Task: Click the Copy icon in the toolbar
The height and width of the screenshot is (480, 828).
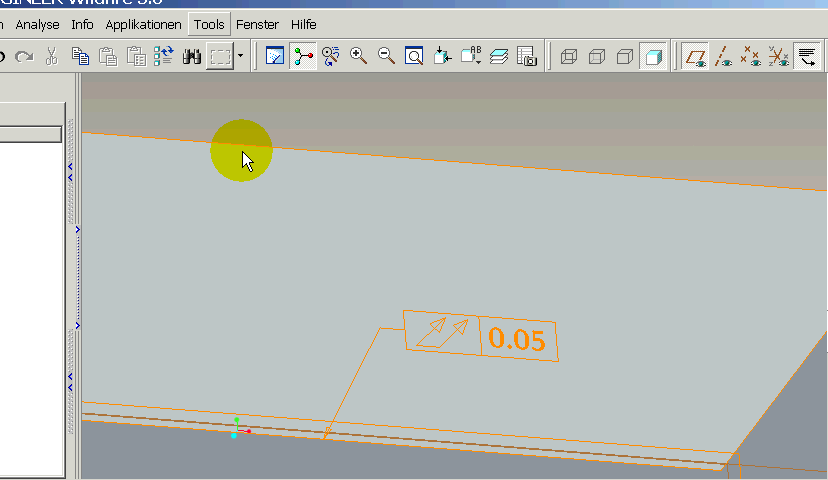Action: pyautogui.click(x=80, y=57)
